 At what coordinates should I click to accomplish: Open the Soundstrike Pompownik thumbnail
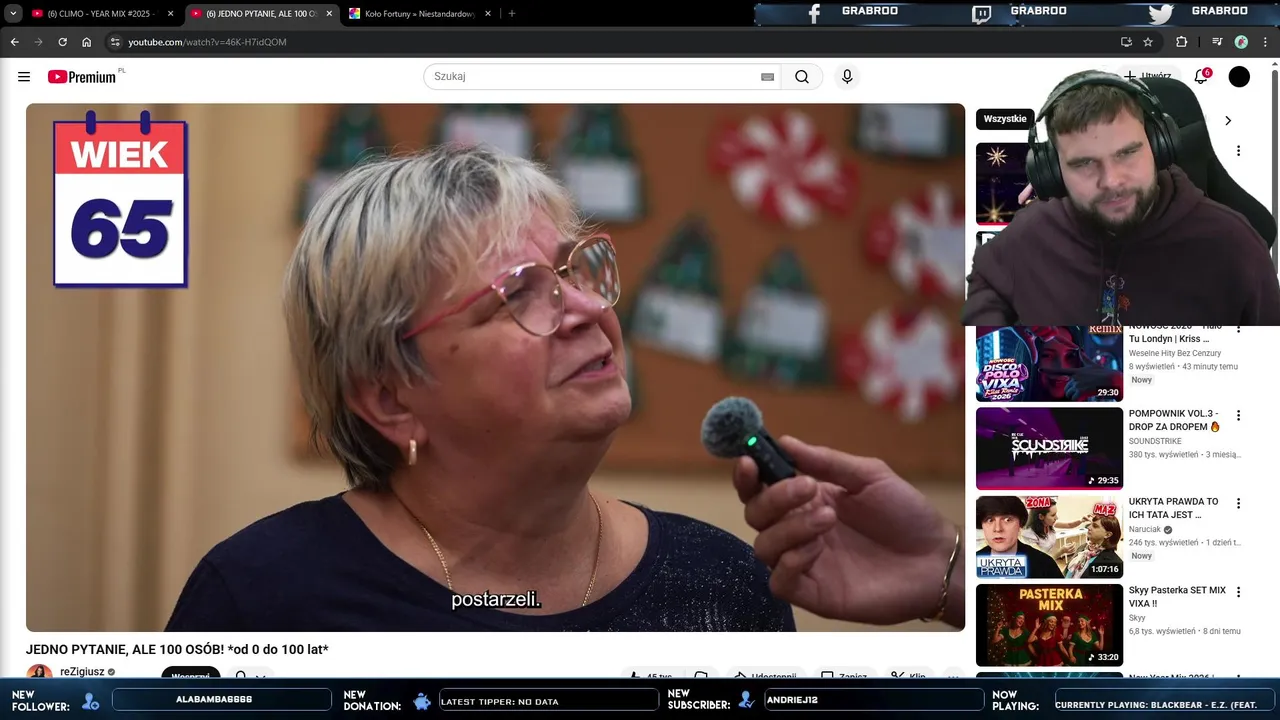1049,449
